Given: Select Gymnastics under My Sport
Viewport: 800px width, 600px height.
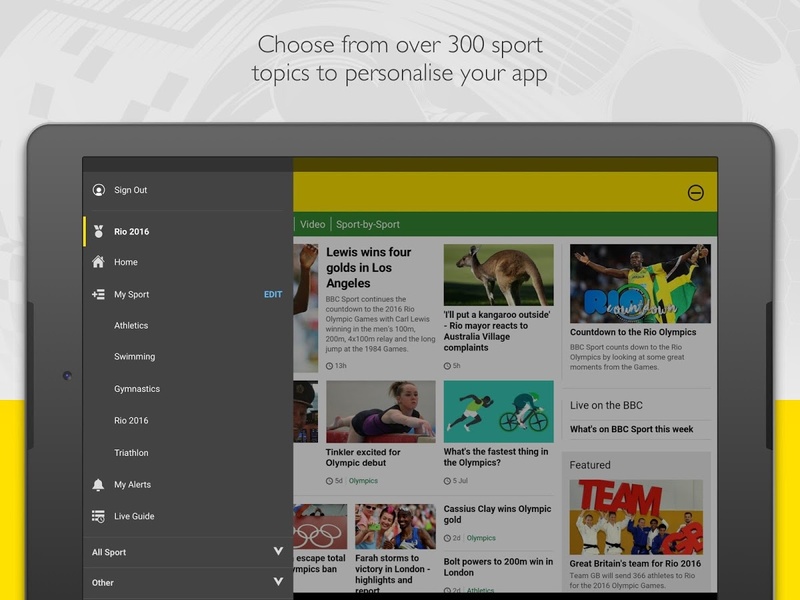Looking at the screenshot, I should (137, 389).
